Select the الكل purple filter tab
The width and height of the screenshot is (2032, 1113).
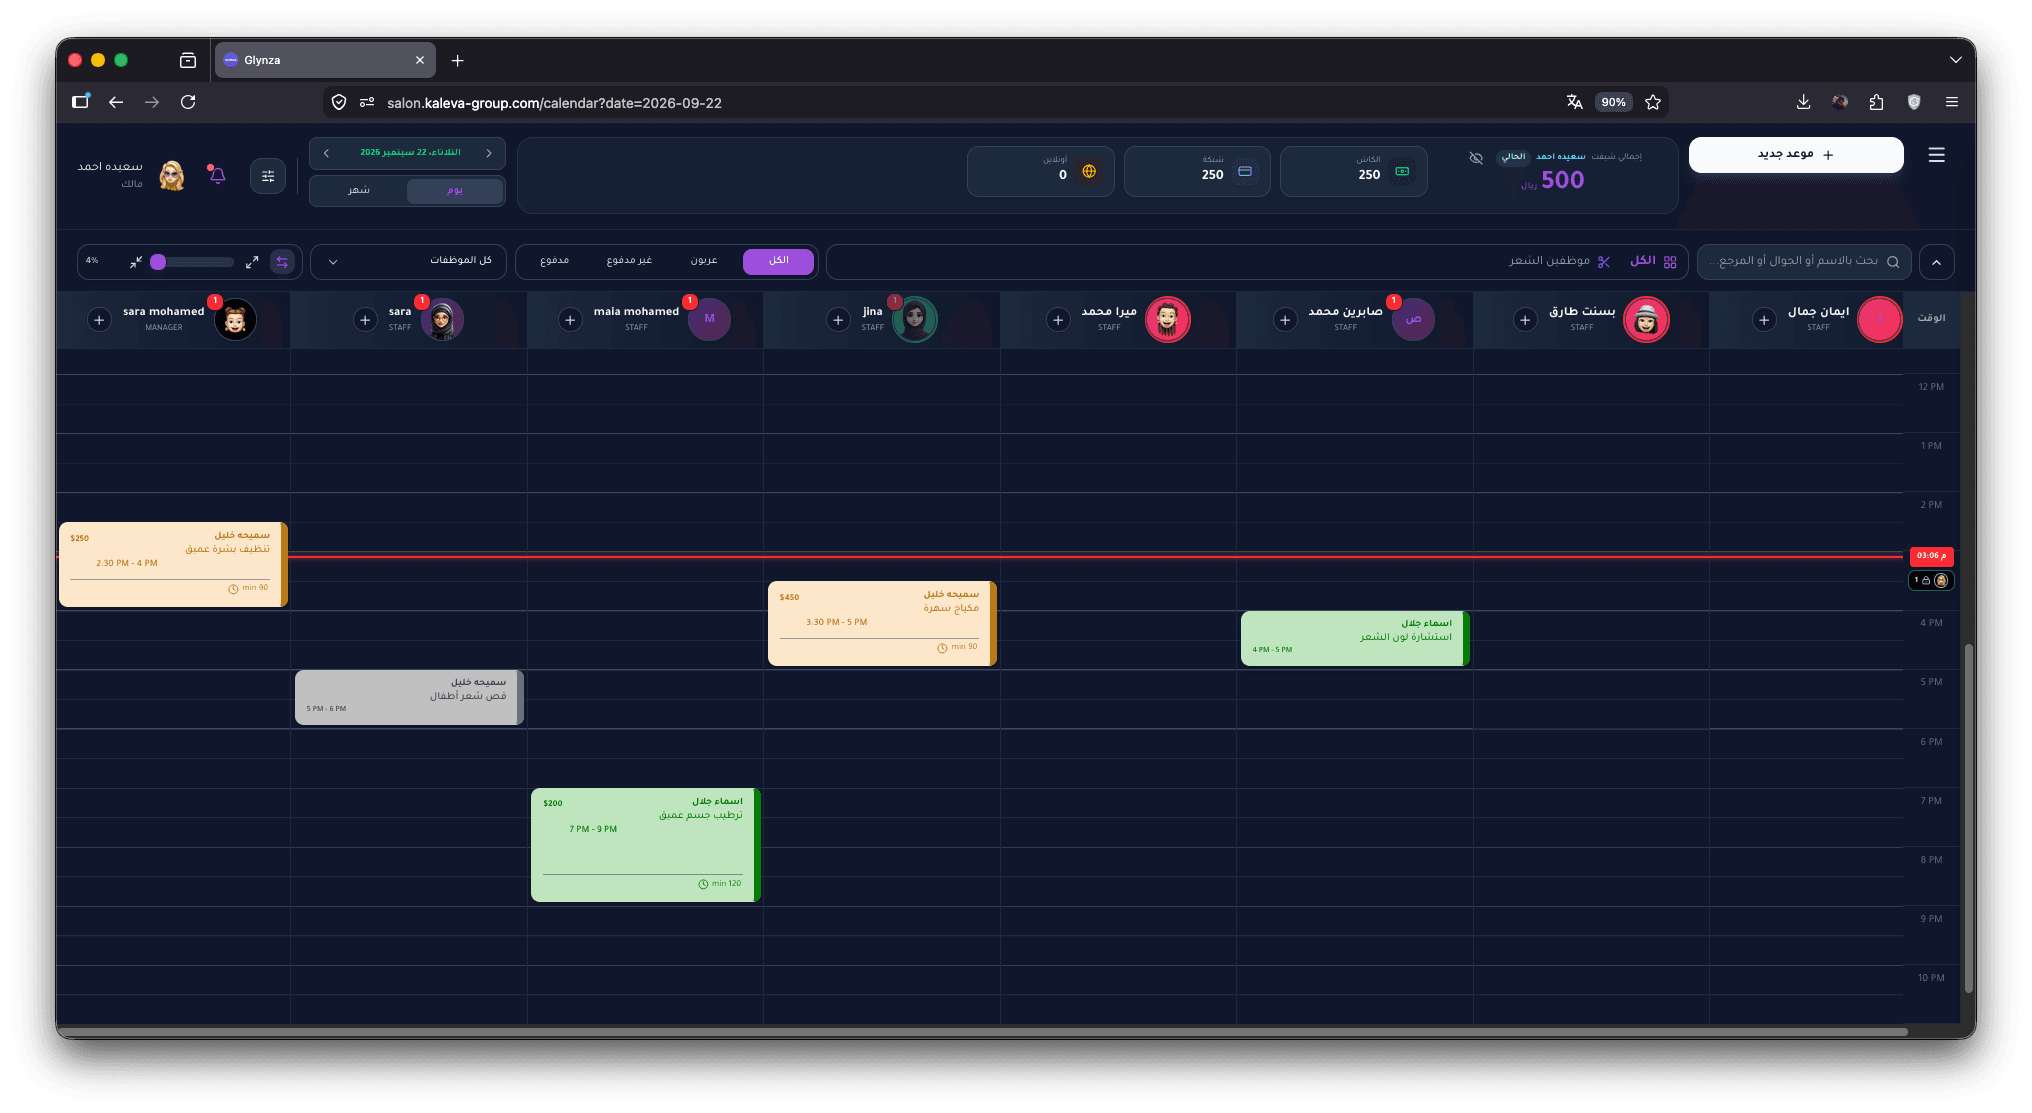pyautogui.click(x=778, y=261)
